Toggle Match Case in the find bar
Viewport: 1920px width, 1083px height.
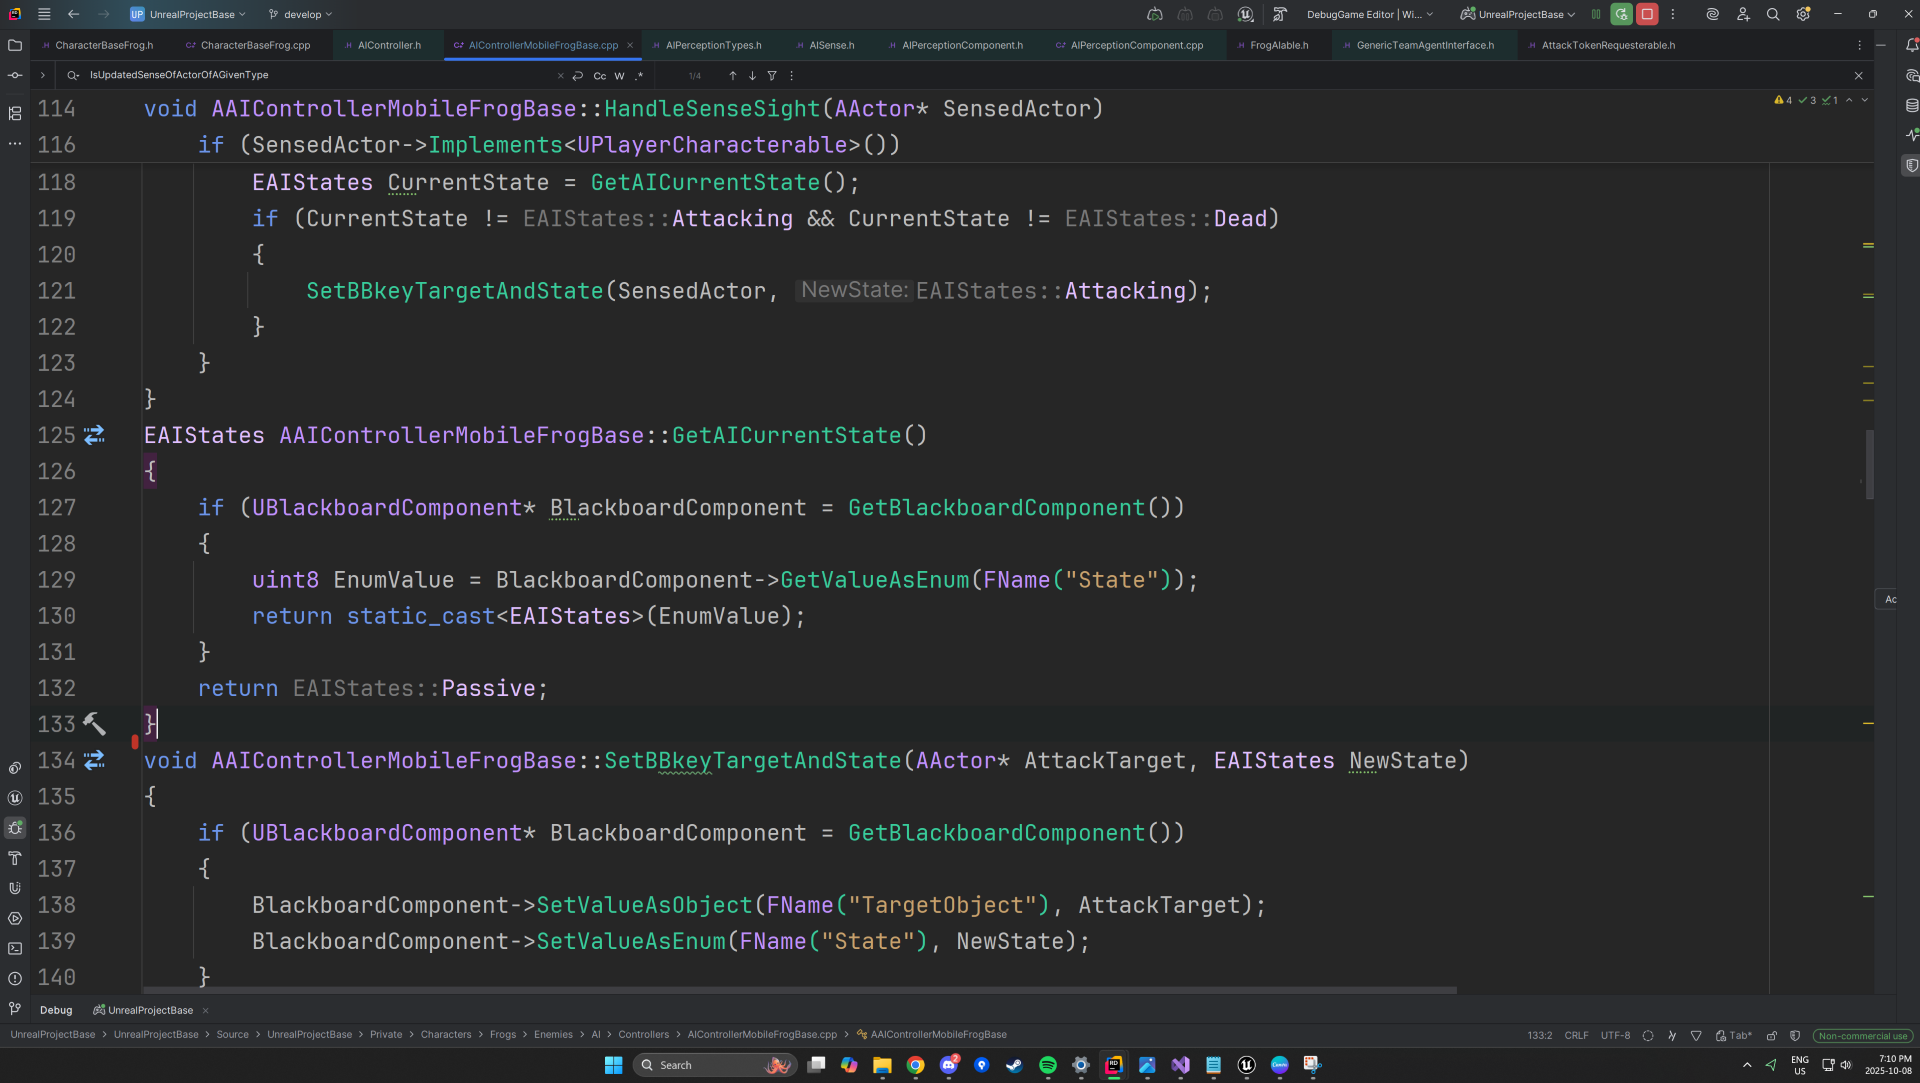[599, 76]
